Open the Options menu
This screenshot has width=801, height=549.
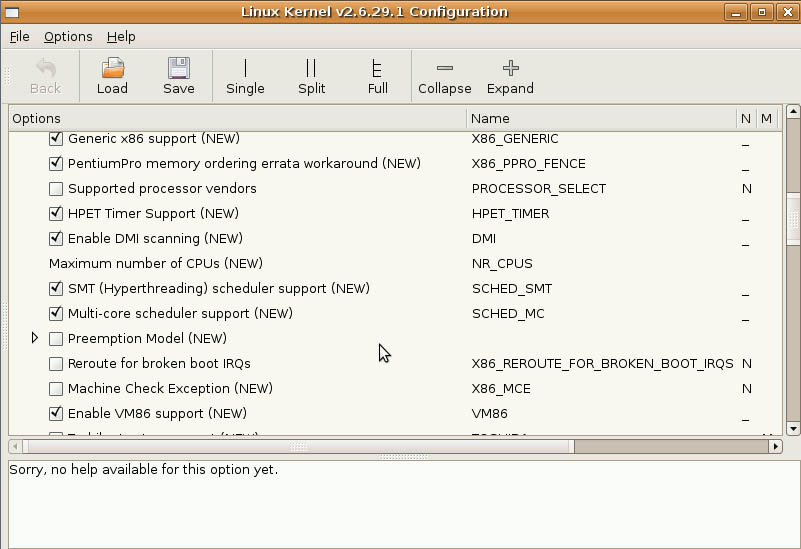(x=68, y=36)
